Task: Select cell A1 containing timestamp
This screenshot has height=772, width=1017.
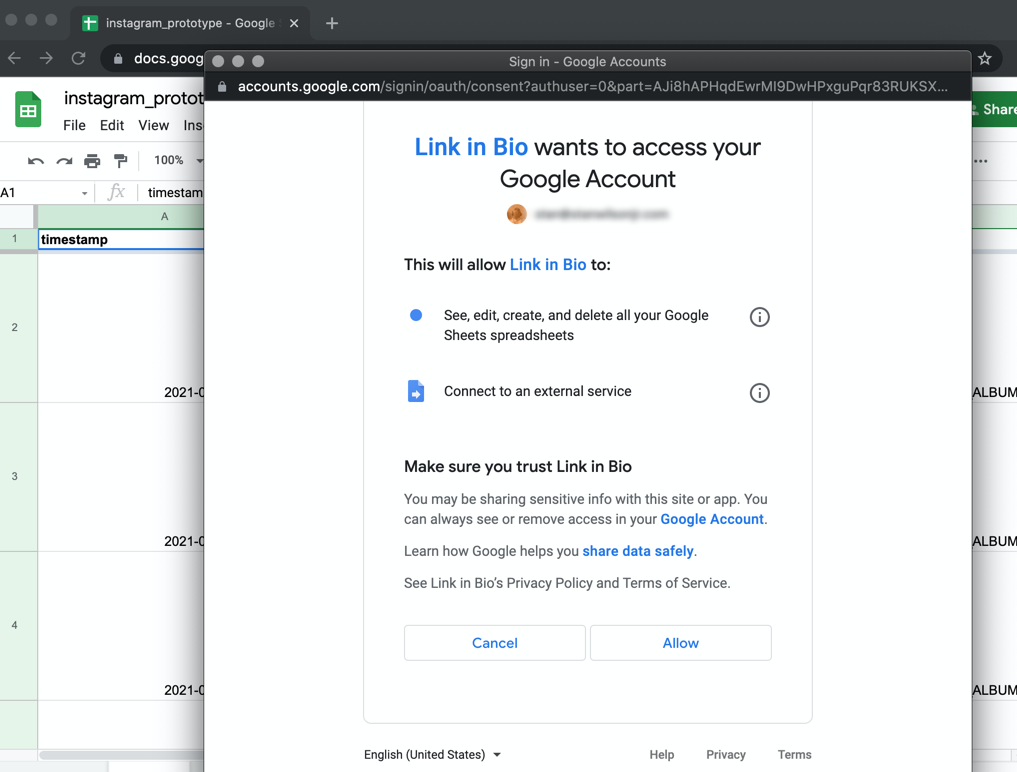Action: tap(120, 240)
